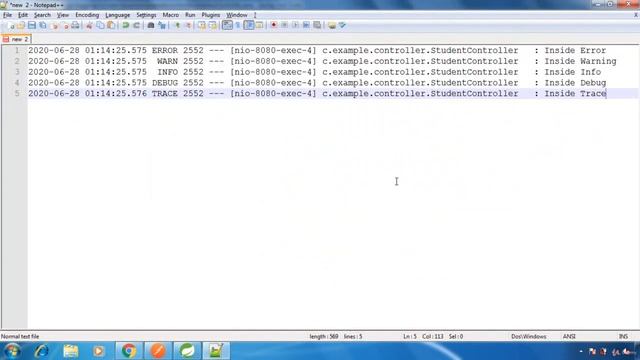The width and height of the screenshot is (640, 360).
Task: Click the New file toolbar icon
Action: coord(11,25)
